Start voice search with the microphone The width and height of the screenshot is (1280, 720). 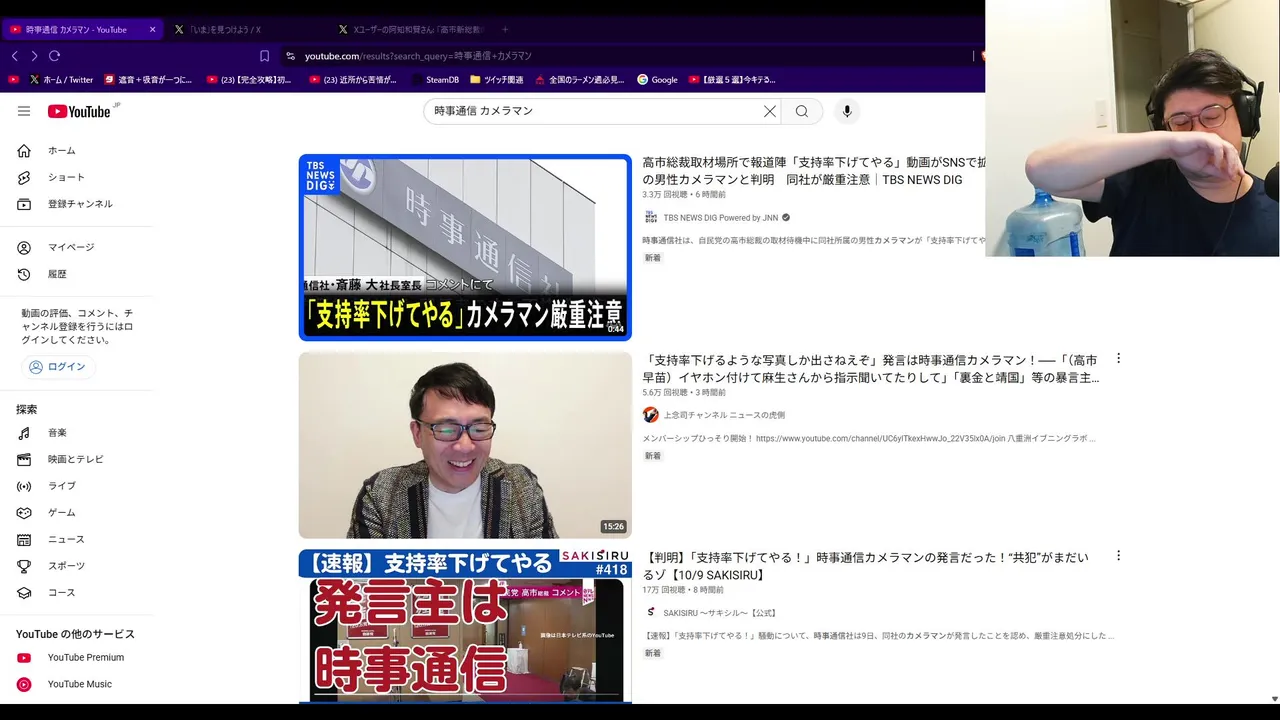pos(847,111)
